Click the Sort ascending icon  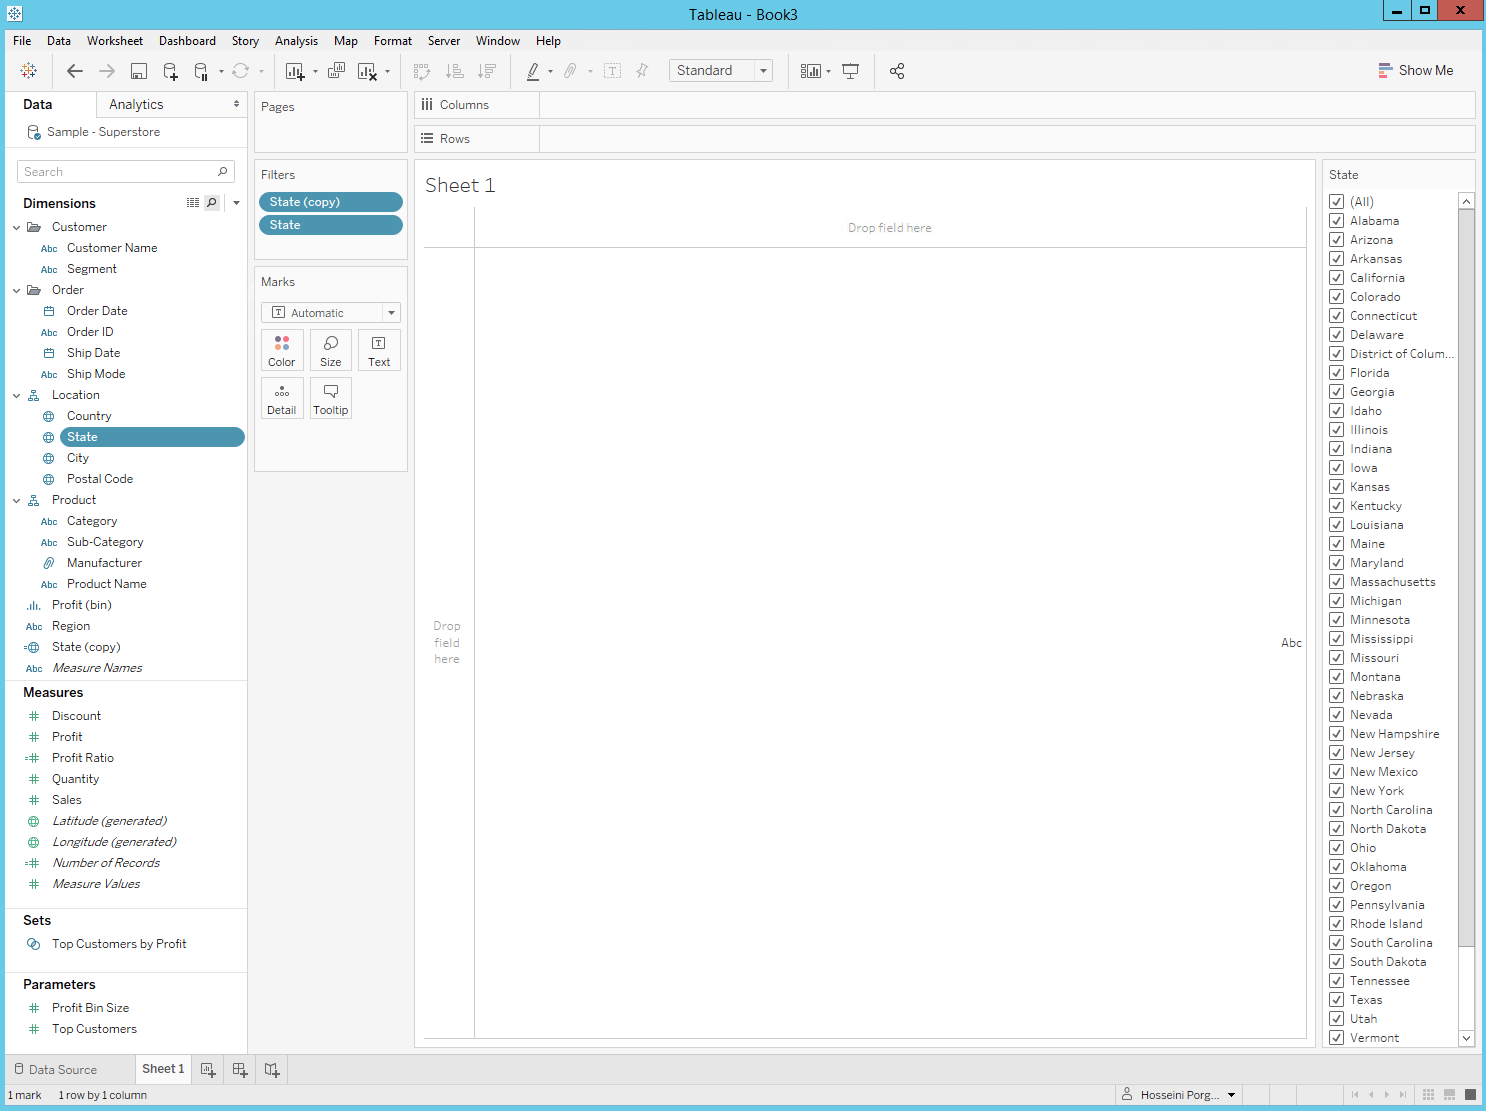pos(454,71)
